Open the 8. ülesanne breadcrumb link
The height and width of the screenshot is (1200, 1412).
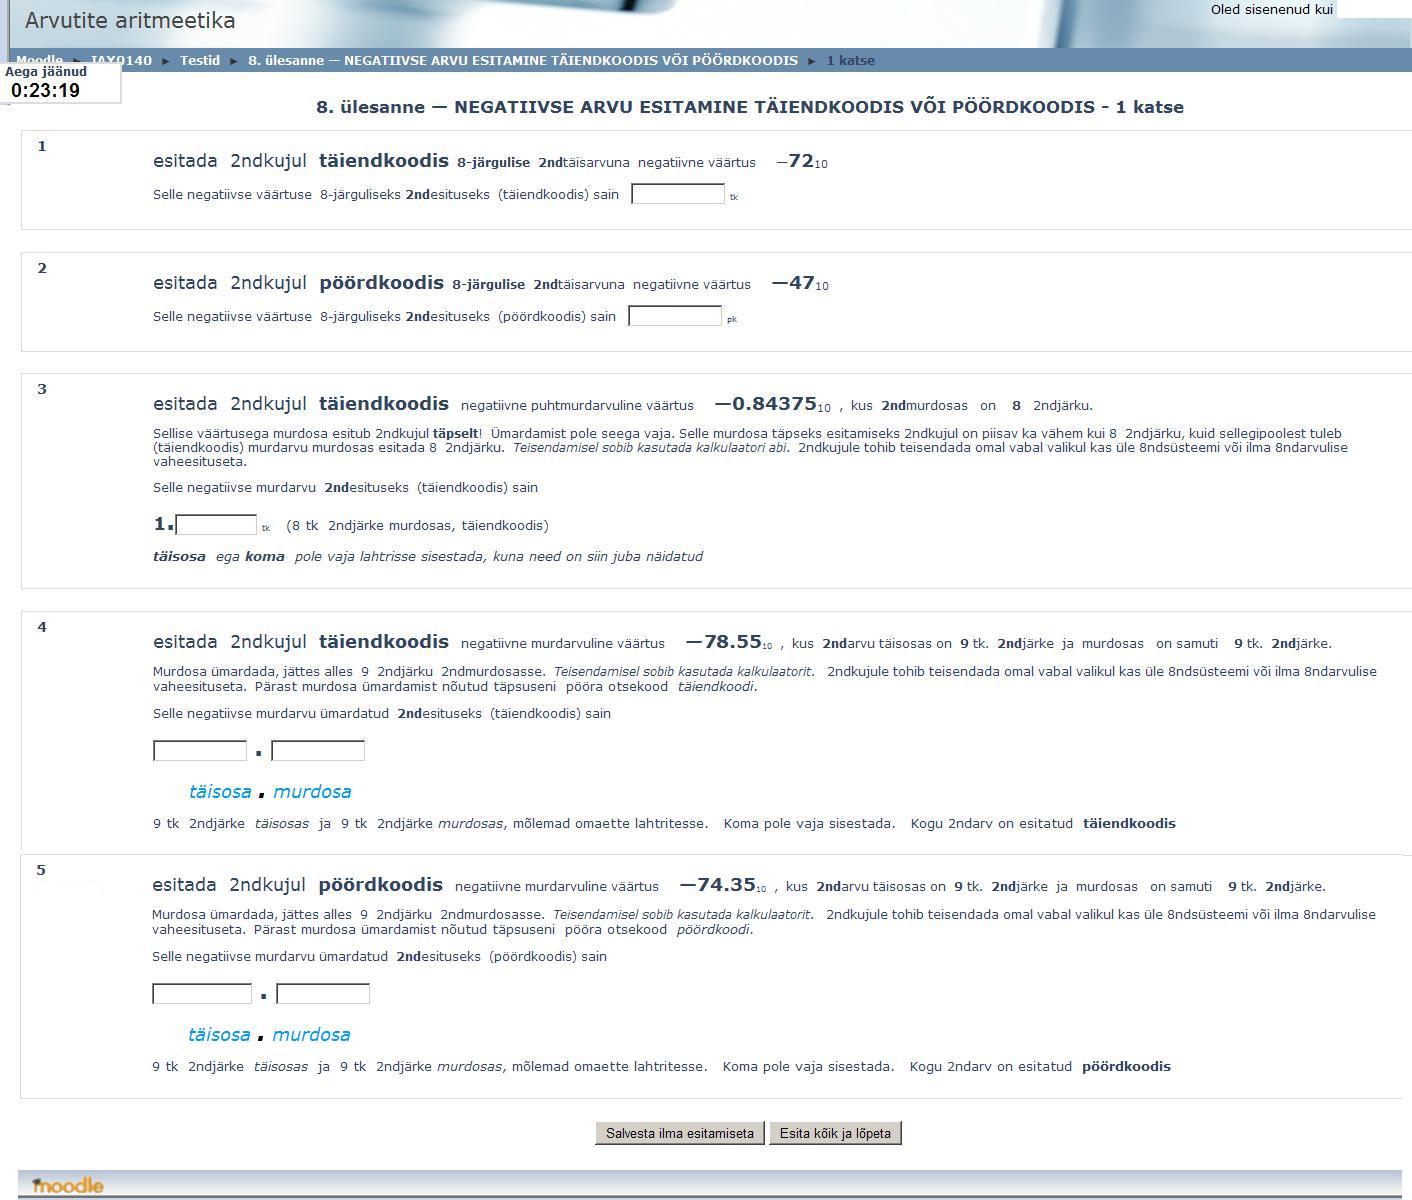click(x=522, y=61)
